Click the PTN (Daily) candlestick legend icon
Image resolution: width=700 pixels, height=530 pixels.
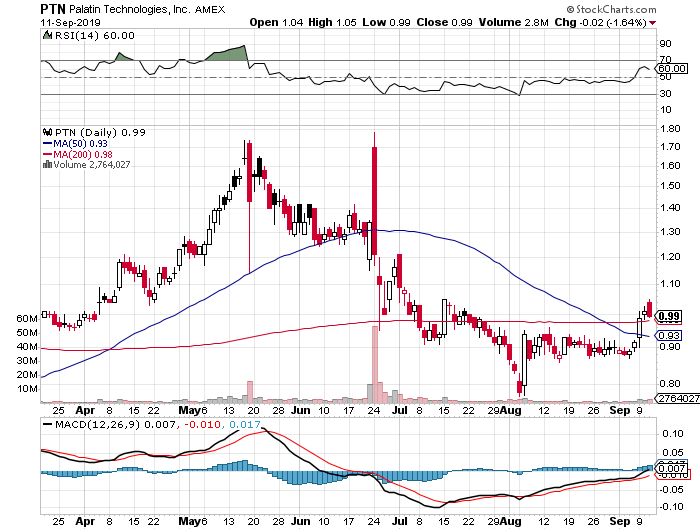(45, 132)
